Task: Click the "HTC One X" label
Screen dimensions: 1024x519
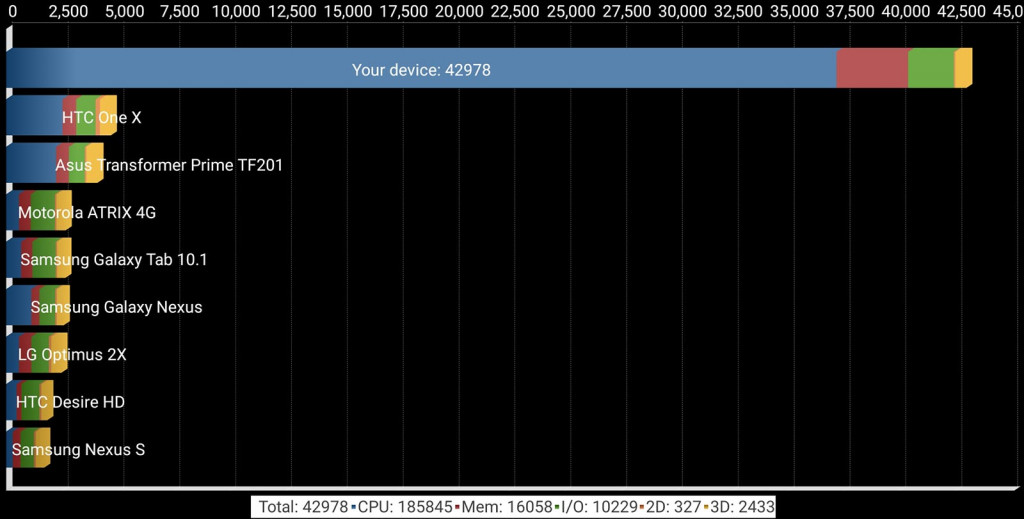Action: coord(101,118)
